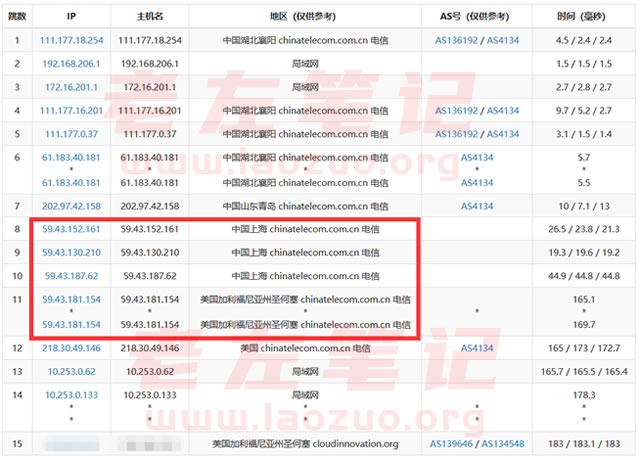Open the blue 10.253.0.62 IP link

[x=71, y=371]
